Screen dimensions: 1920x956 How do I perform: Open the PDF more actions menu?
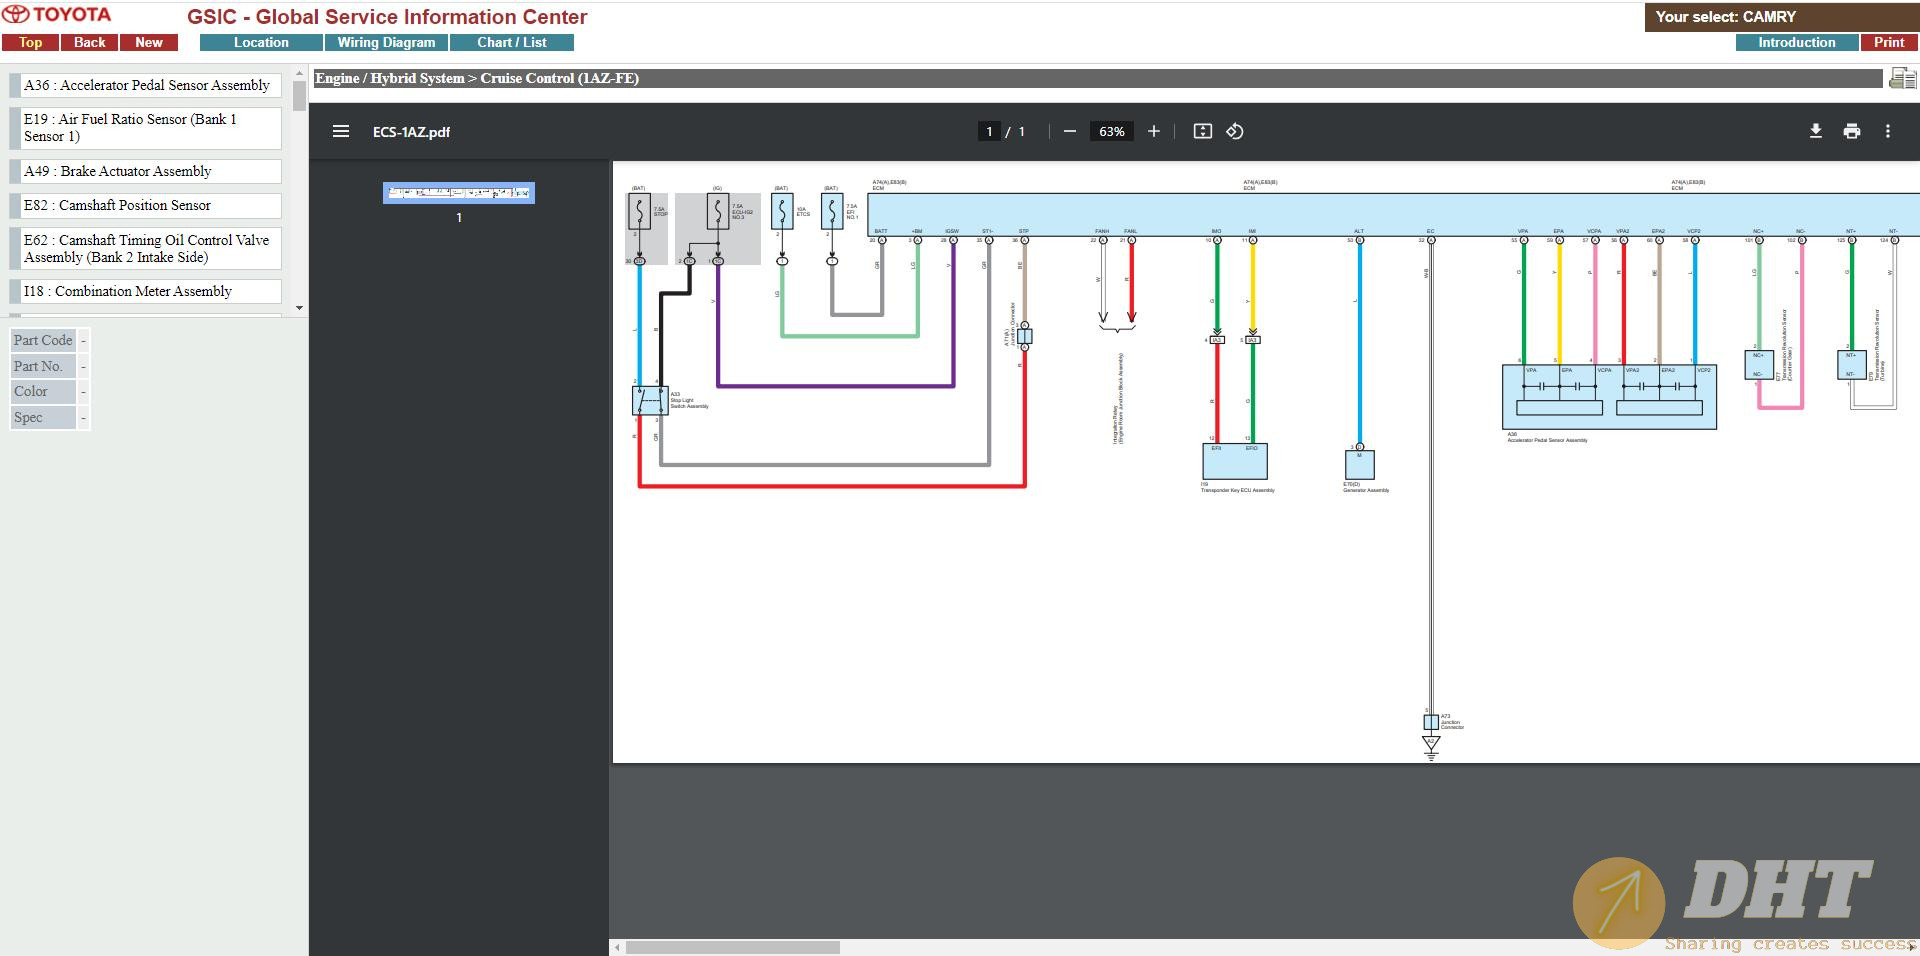point(1888,131)
